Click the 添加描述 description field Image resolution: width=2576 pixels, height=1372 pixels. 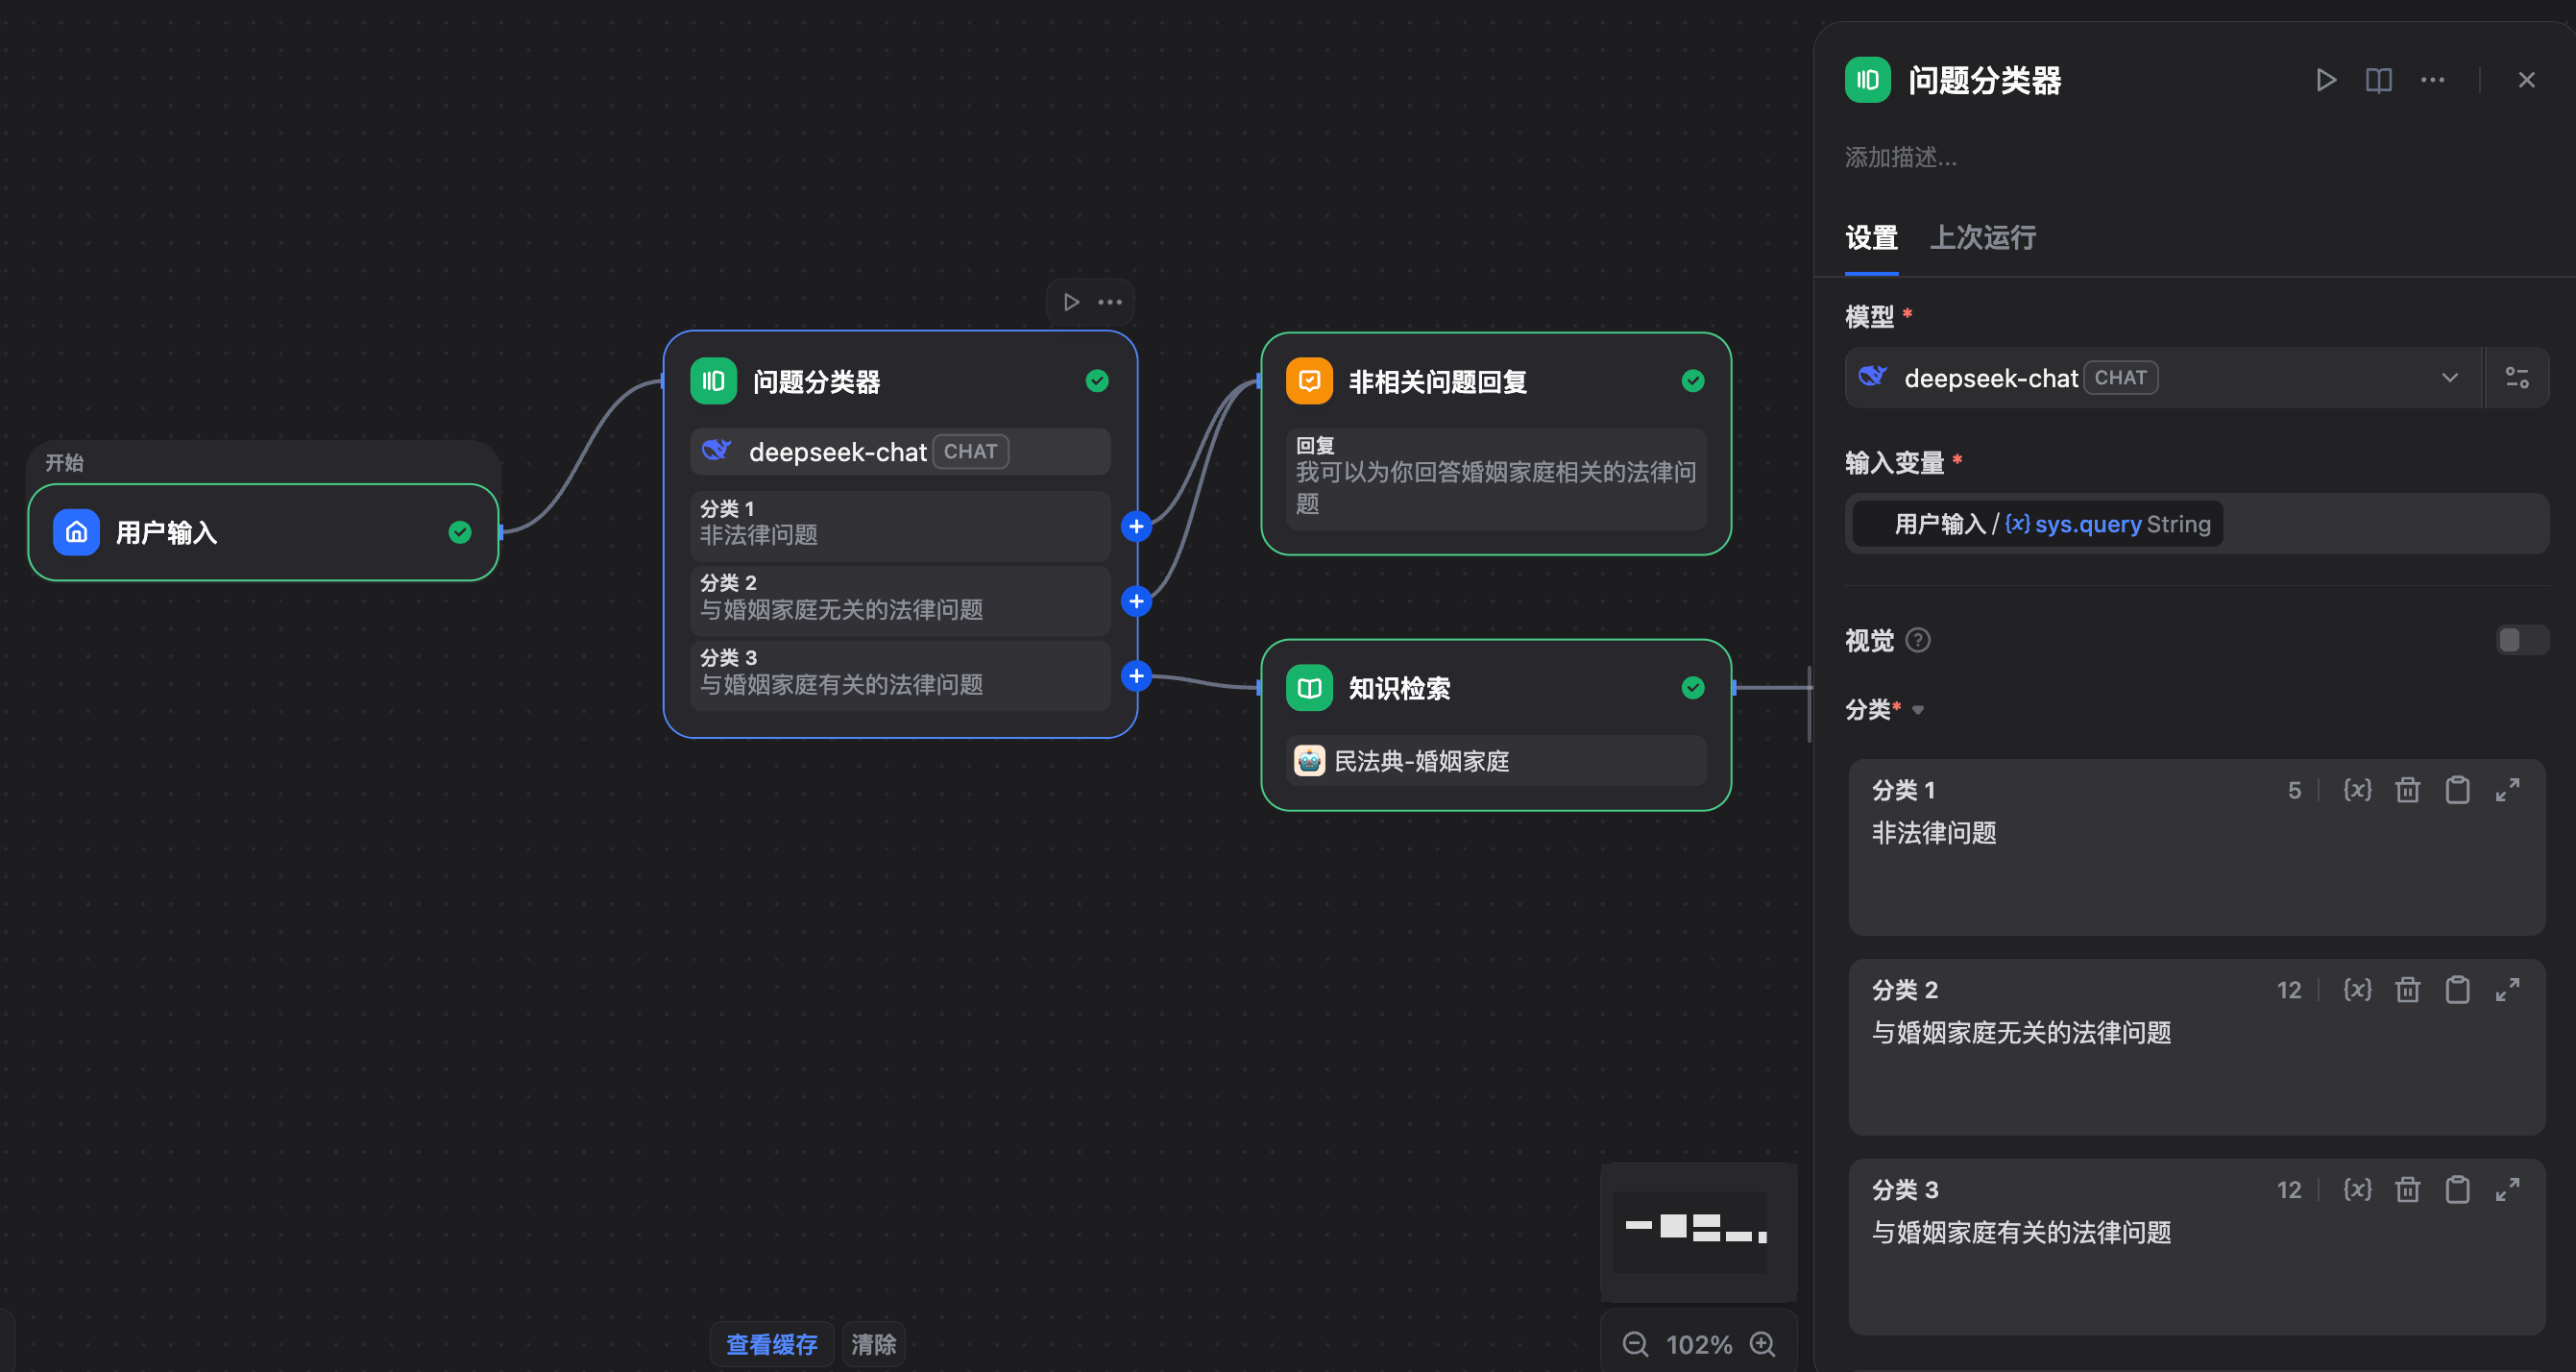1900,157
